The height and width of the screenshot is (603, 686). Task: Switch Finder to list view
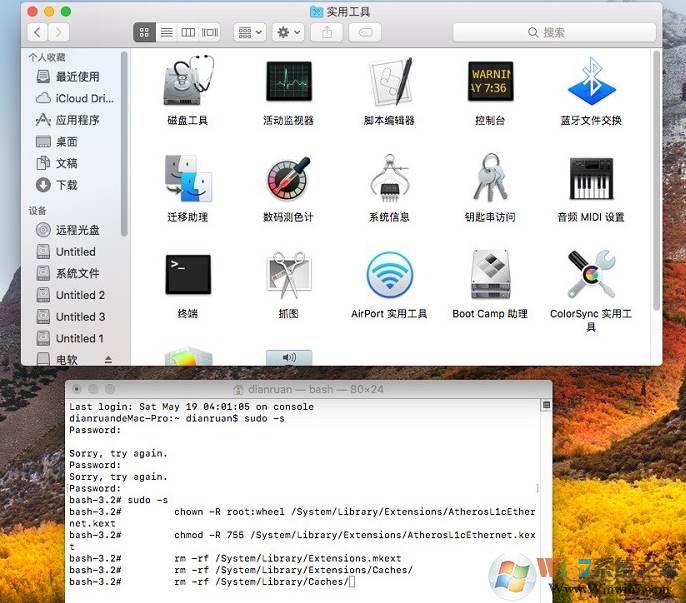[x=166, y=32]
